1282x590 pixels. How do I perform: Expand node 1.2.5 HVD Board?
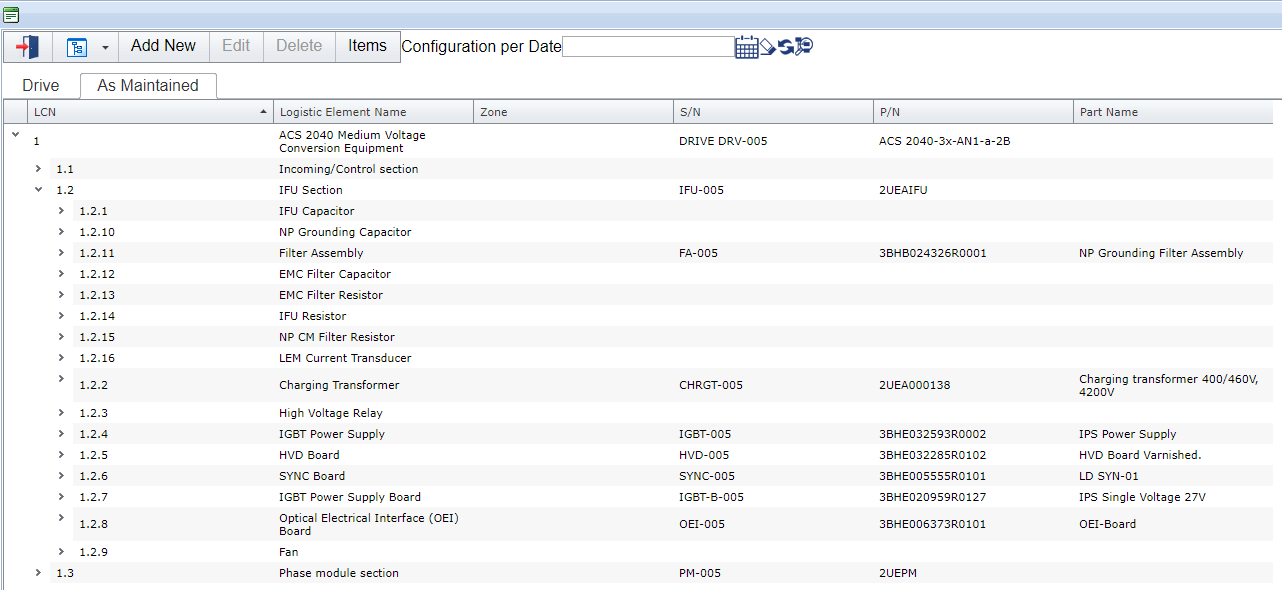click(x=61, y=454)
